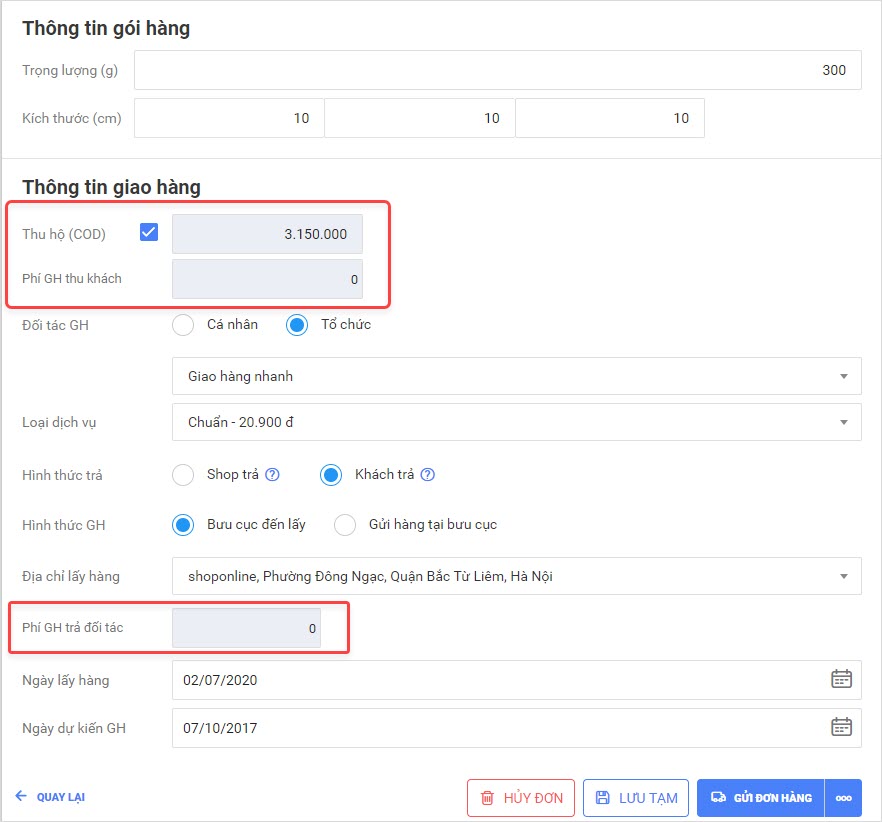Choose Gửi hàng tại bưu cục
Image resolution: width=882 pixels, height=822 pixels.
[345, 525]
